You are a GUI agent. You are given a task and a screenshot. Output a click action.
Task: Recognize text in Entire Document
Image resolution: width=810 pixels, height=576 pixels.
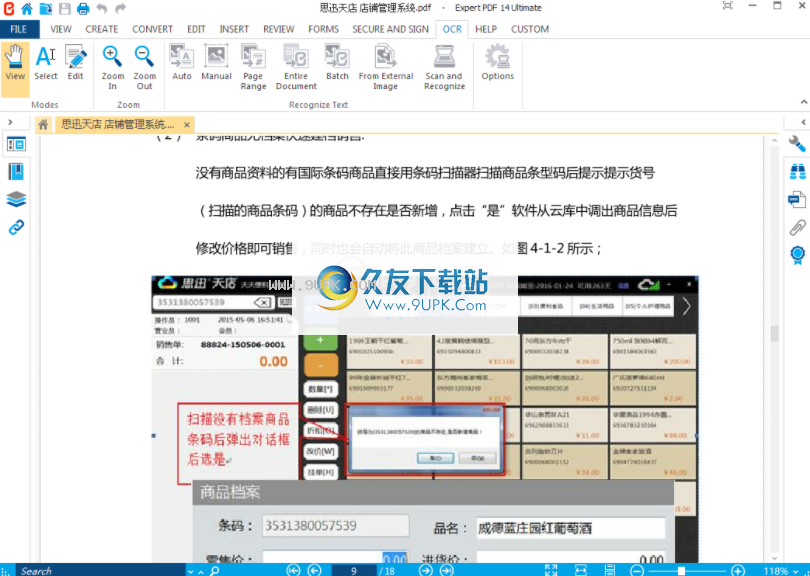click(x=296, y=68)
